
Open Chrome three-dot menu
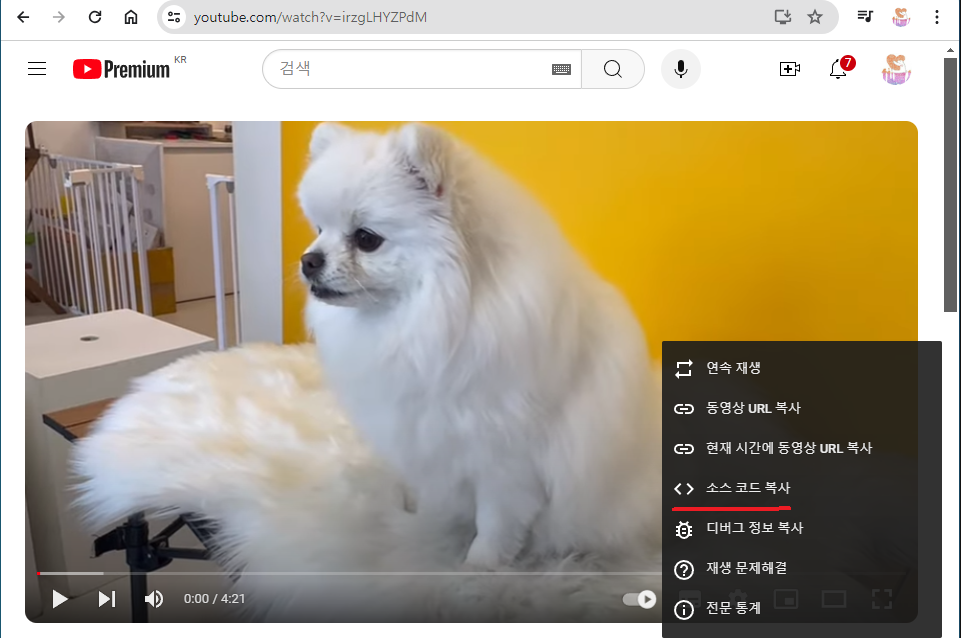[936, 17]
